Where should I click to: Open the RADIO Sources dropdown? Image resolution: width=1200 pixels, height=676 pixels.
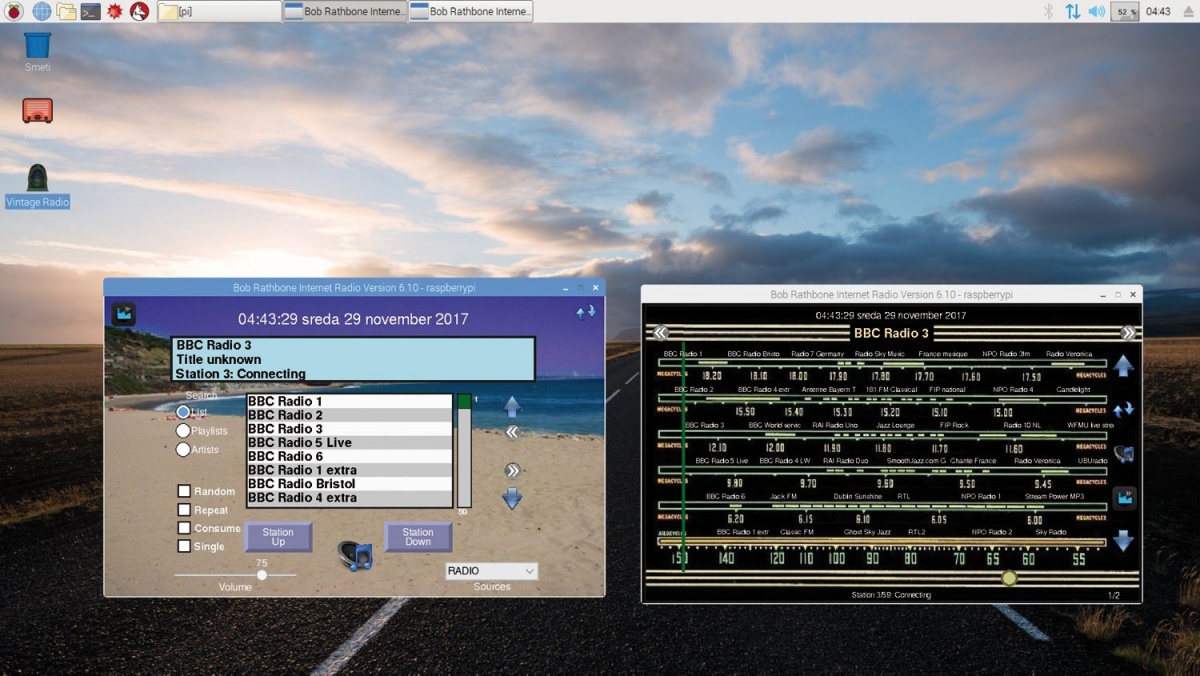(x=491, y=571)
